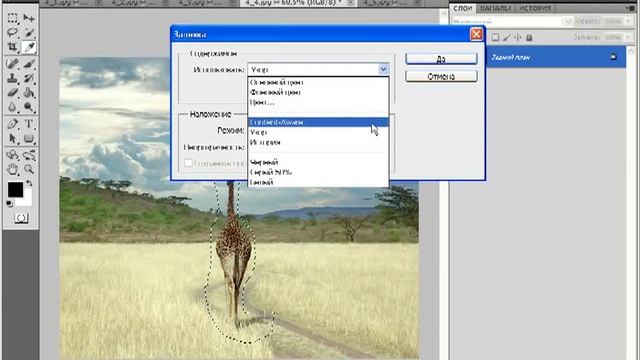Reset to default black and white colors
The image size is (640, 360).
pyautogui.click(x=9, y=203)
